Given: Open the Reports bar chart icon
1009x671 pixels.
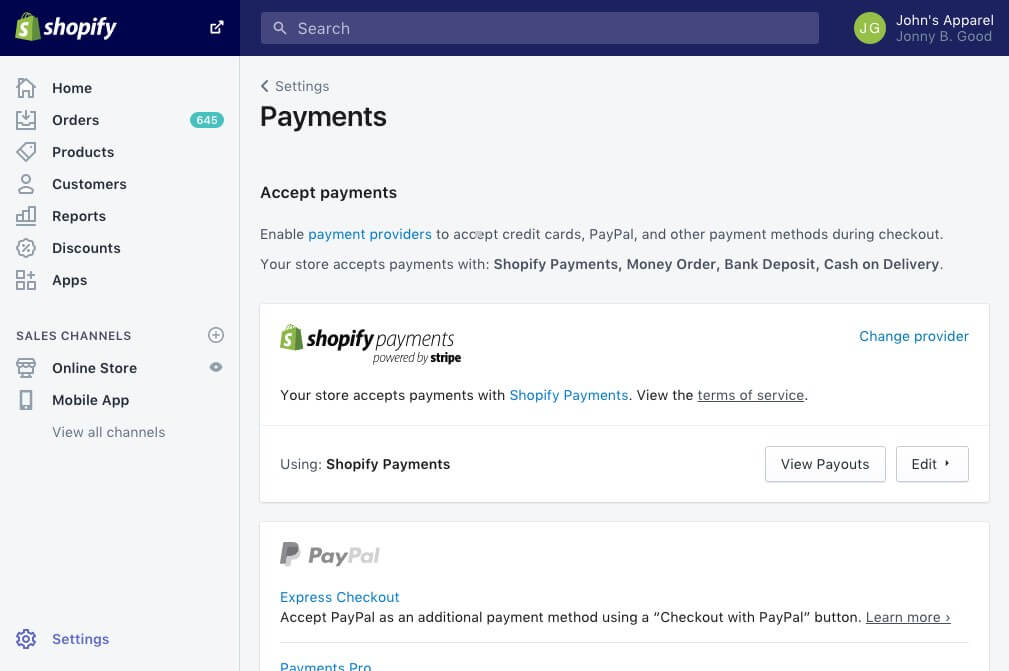Looking at the screenshot, I should click(26, 216).
